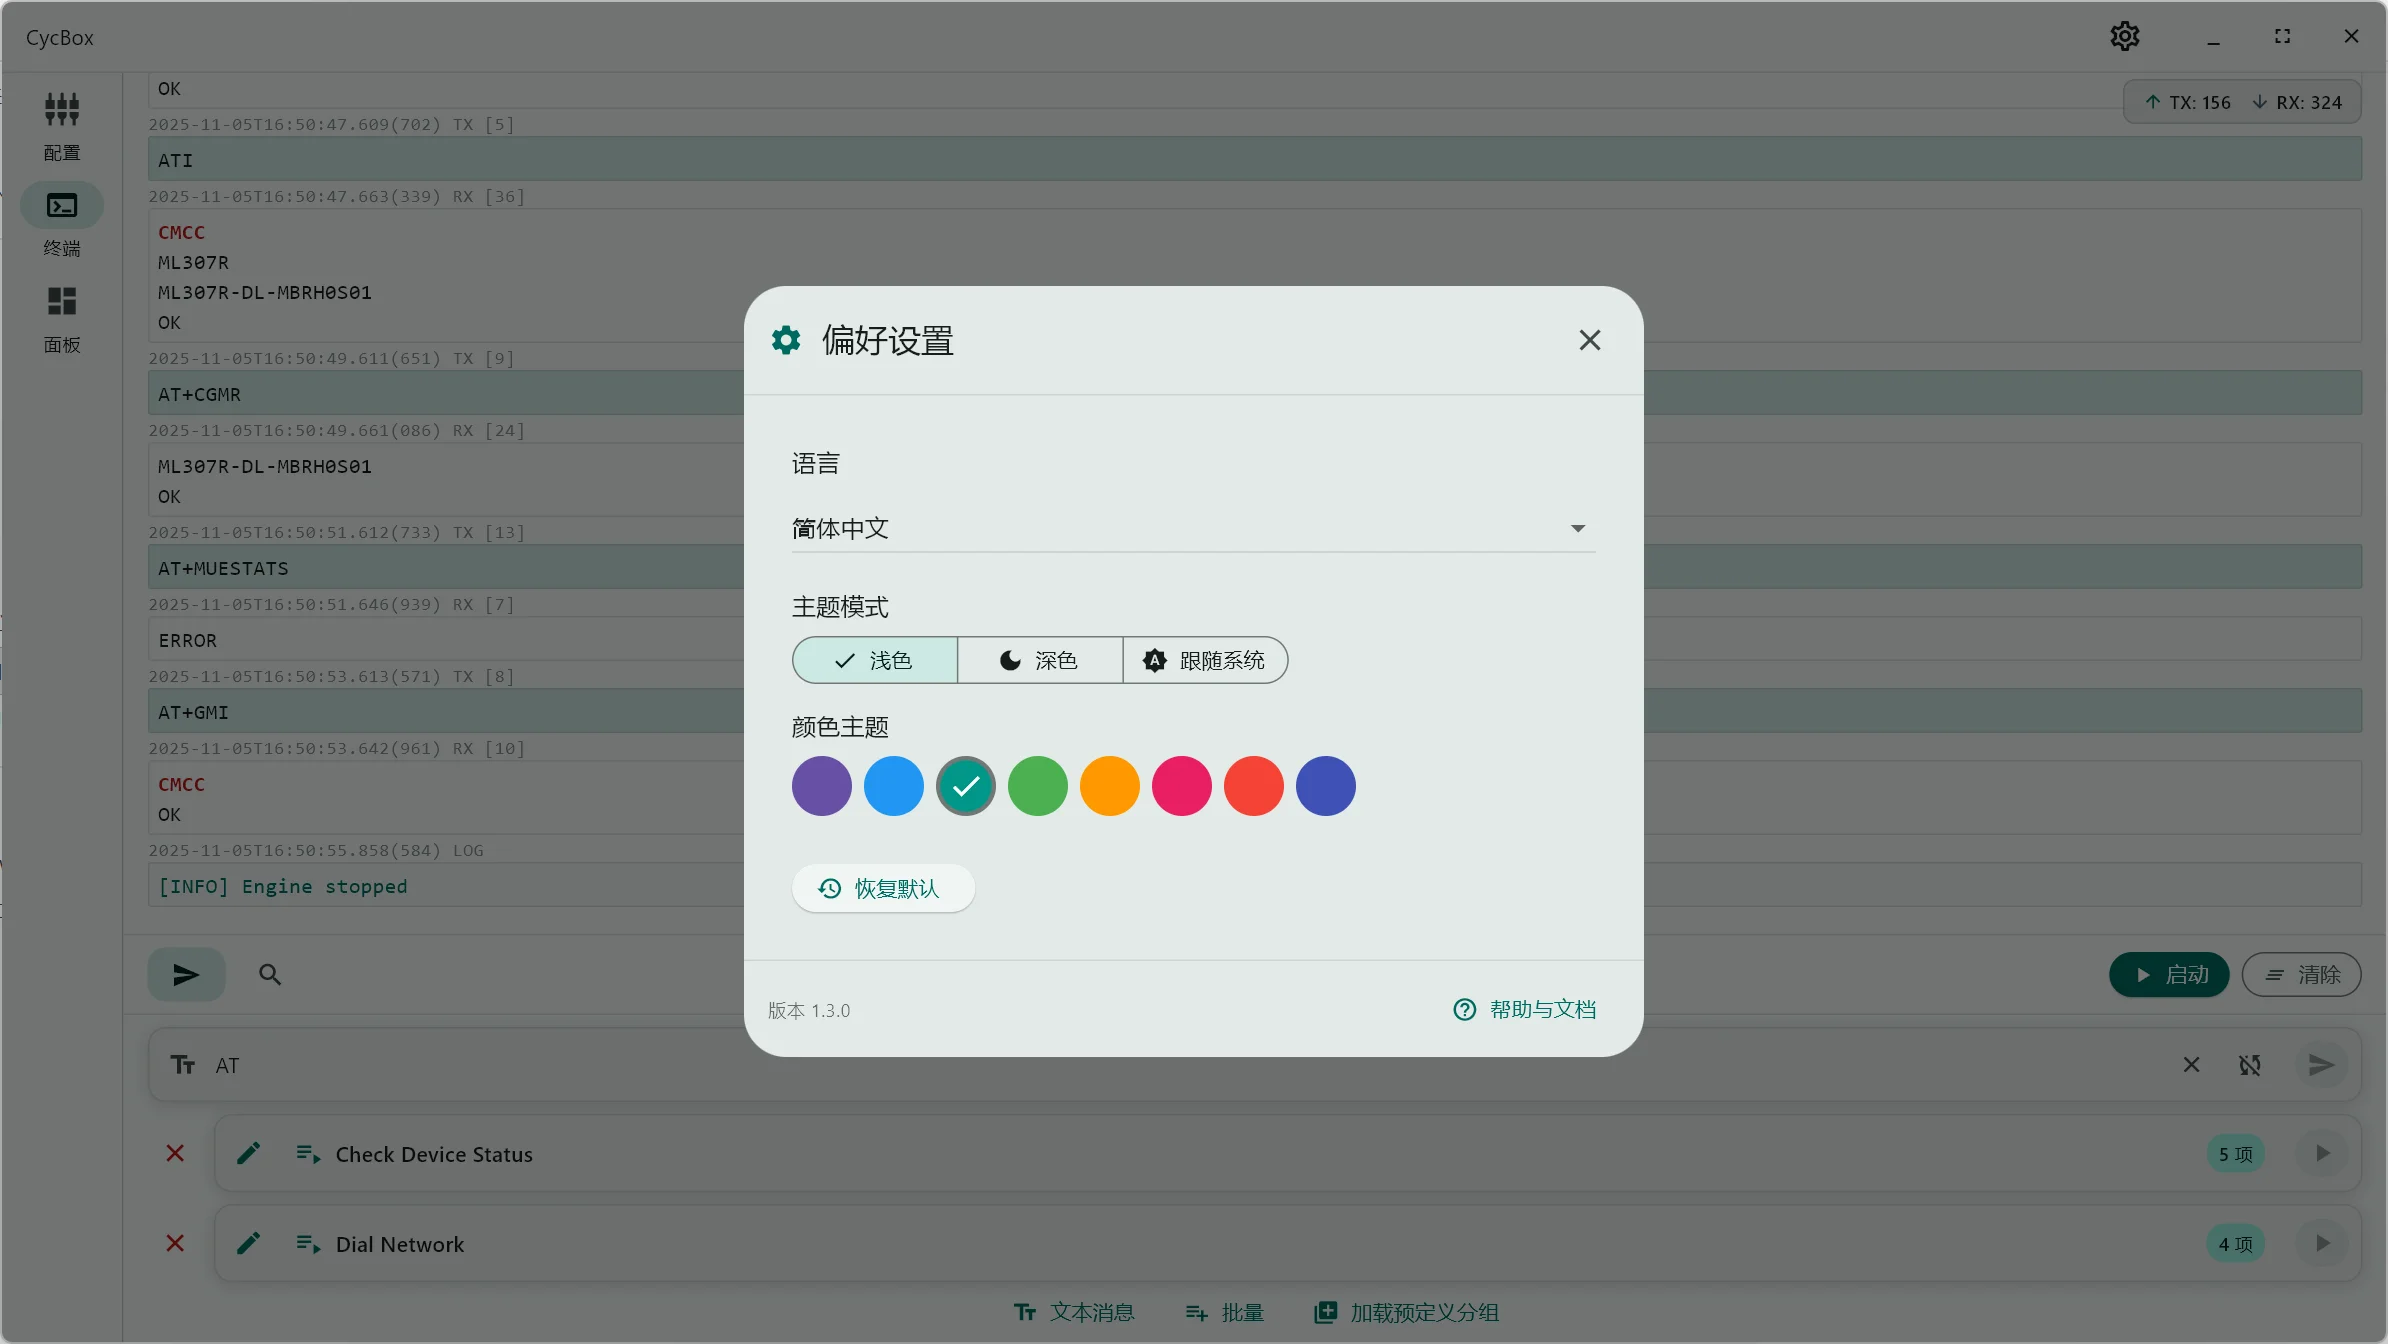Run the Dial Network group play button
This screenshot has height=1344, width=2388.
pyautogui.click(x=2322, y=1243)
